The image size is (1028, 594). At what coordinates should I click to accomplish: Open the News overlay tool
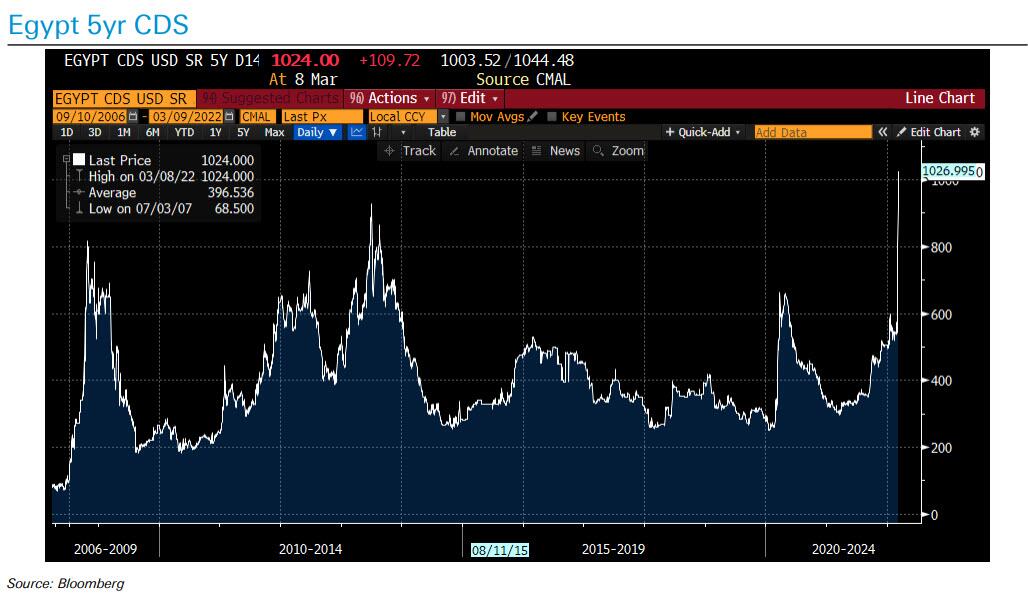point(555,150)
